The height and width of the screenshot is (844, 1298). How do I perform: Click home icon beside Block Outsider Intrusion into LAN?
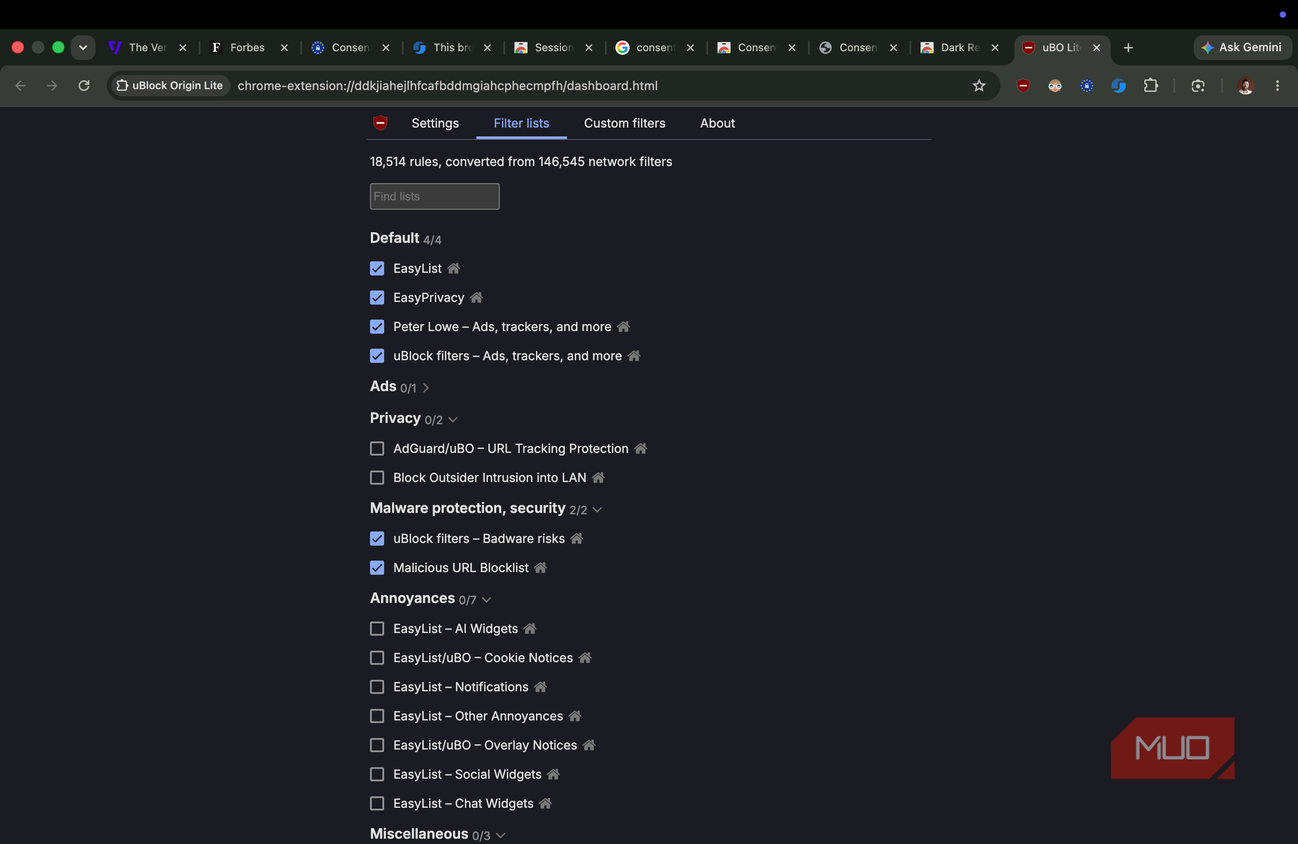599,477
